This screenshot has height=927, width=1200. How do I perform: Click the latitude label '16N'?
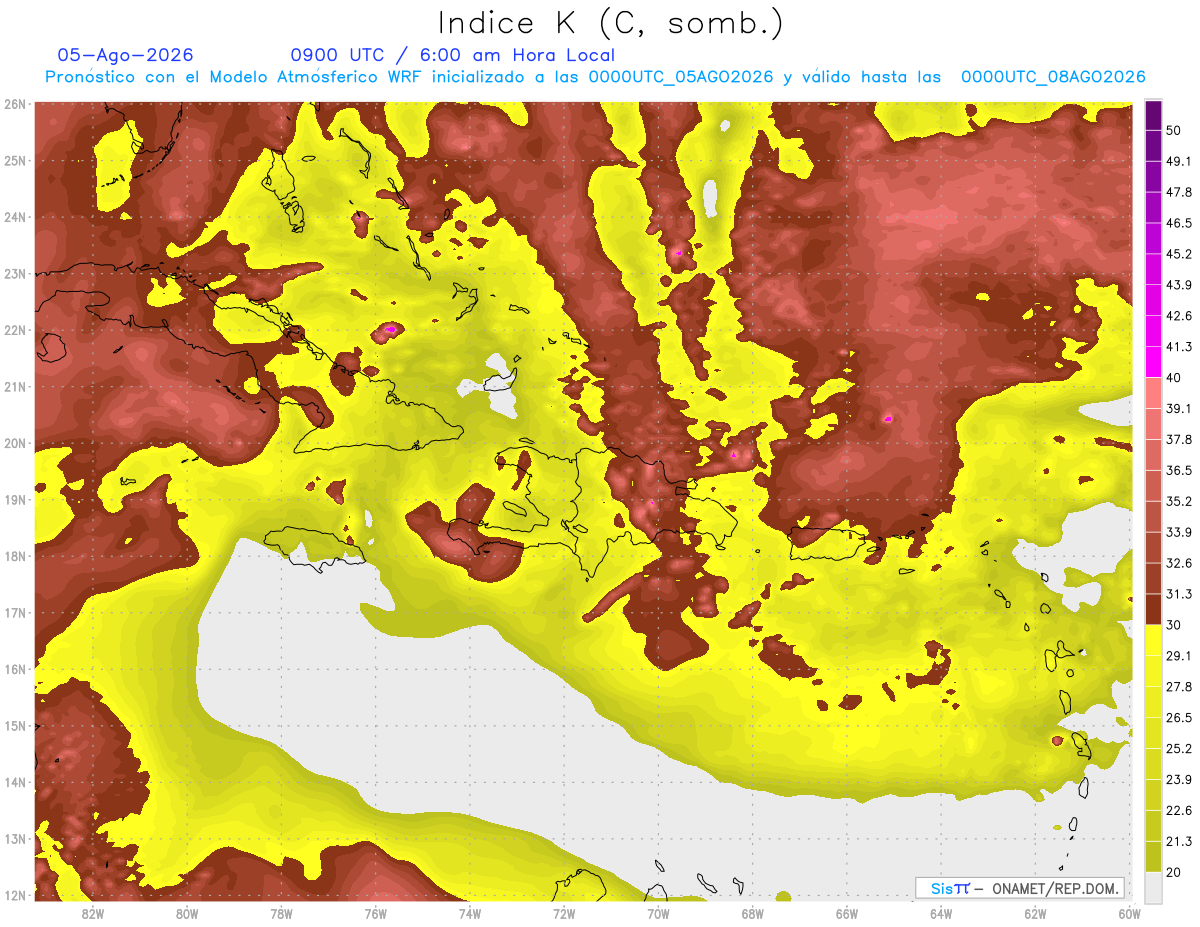click(x=15, y=669)
